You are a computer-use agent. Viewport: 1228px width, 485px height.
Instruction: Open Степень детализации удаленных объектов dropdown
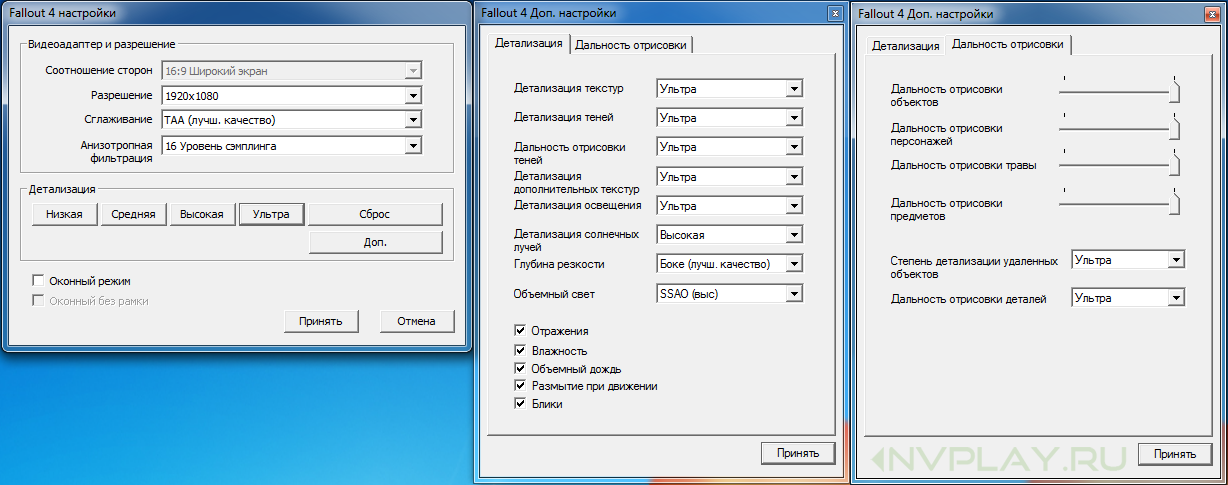[1128, 260]
